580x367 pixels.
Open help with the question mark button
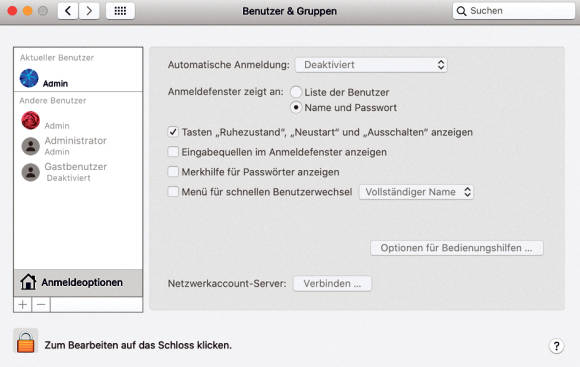pyautogui.click(x=556, y=346)
